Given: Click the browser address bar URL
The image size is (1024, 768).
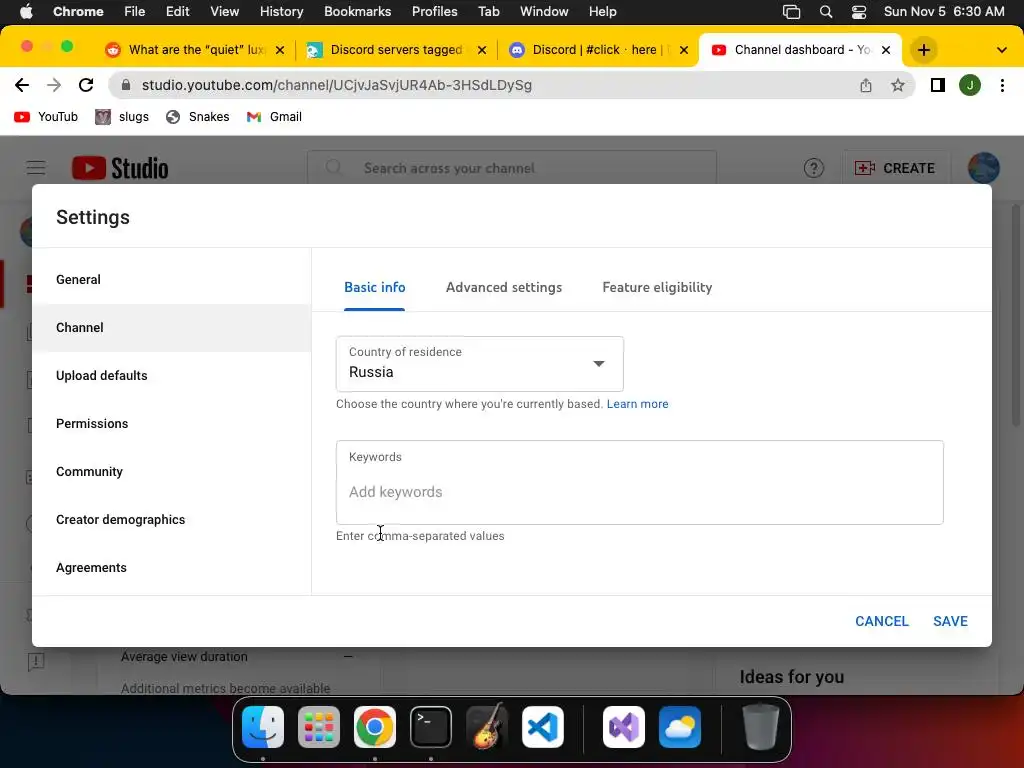Looking at the screenshot, I should click(337, 85).
